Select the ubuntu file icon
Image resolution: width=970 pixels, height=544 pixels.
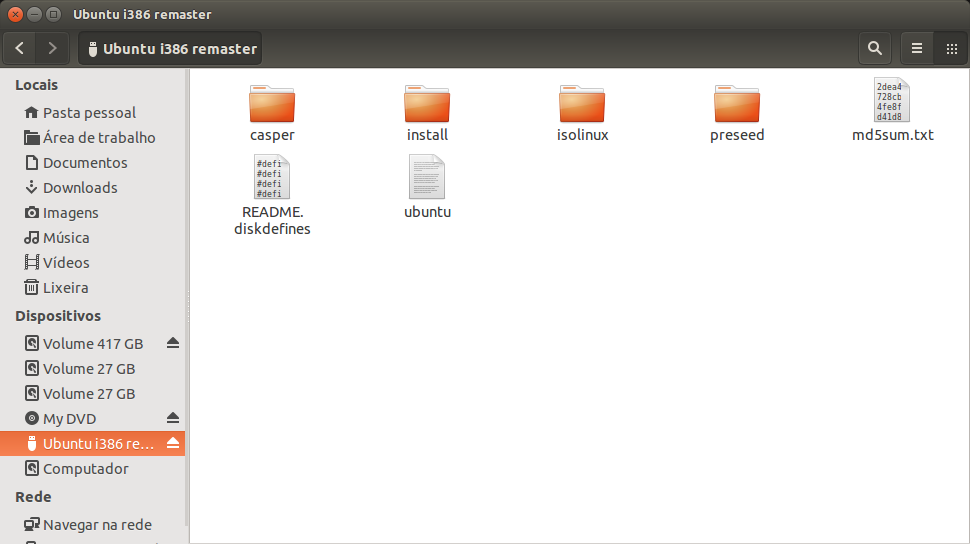427,177
